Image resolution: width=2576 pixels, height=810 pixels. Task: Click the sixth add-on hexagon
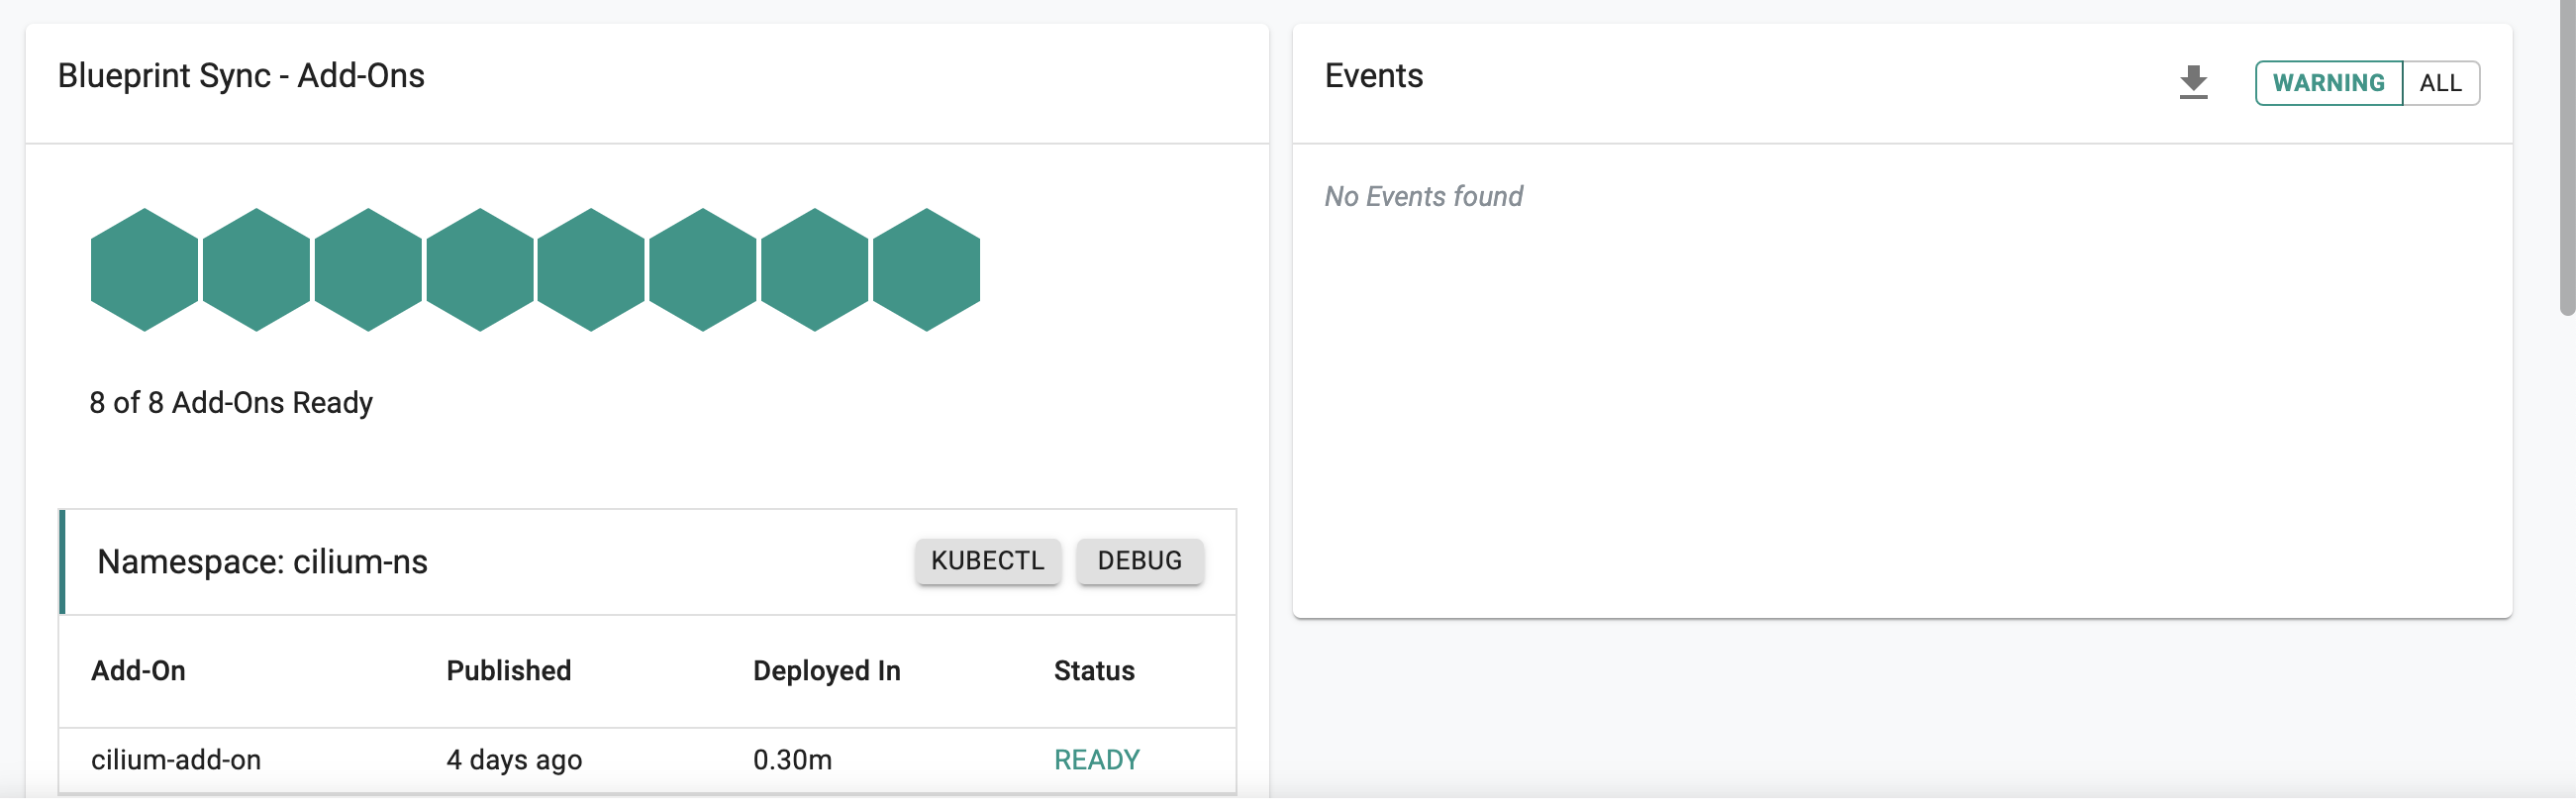pos(703,270)
